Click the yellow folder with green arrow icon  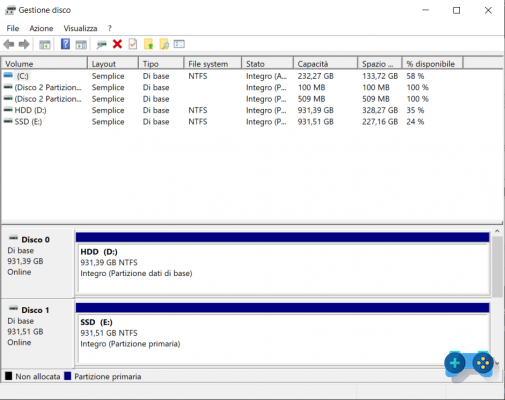[148, 44]
